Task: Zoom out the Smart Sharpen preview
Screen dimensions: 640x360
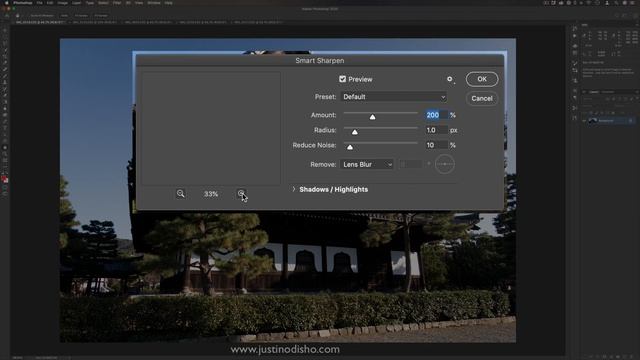Action: point(180,194)
